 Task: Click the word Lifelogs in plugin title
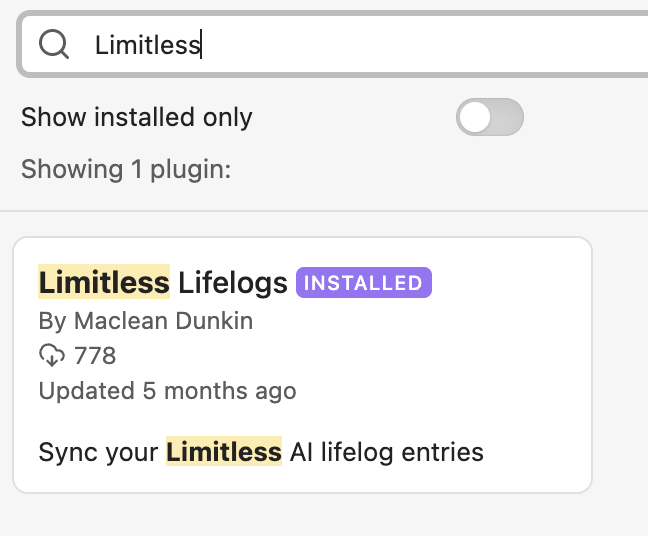coord(233,283)
